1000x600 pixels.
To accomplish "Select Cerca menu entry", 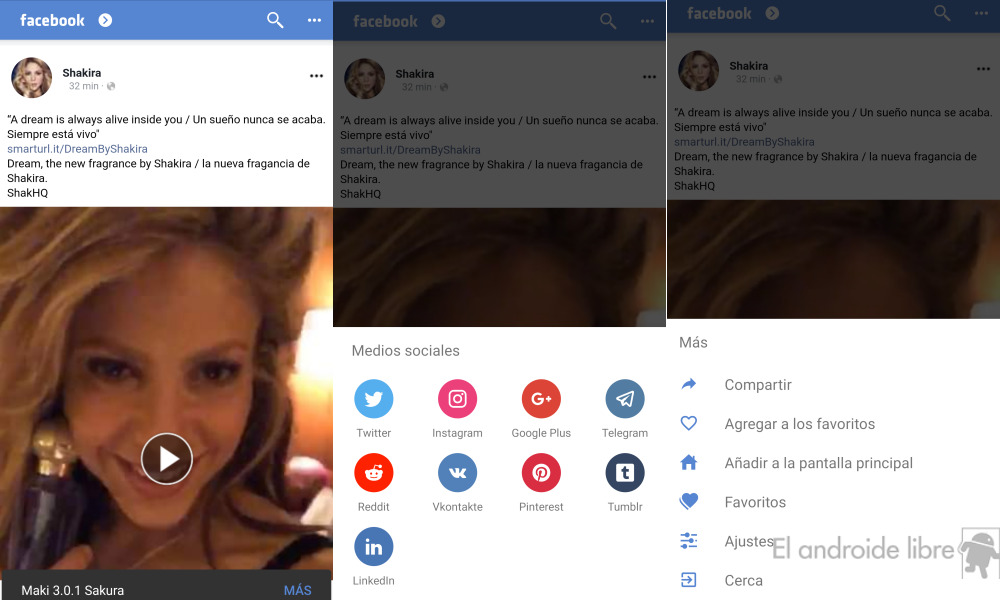I will click(744, 581).
